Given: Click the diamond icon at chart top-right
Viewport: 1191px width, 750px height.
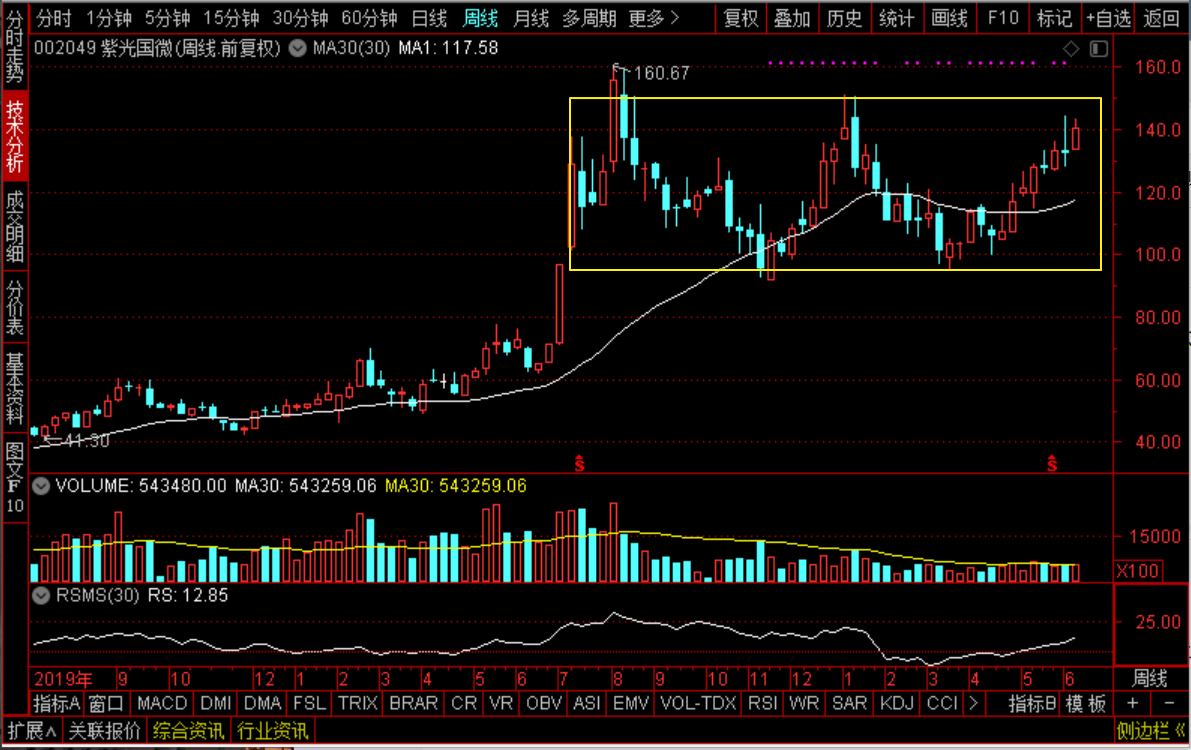Looking at the screenshot, I should [1071, 49].
